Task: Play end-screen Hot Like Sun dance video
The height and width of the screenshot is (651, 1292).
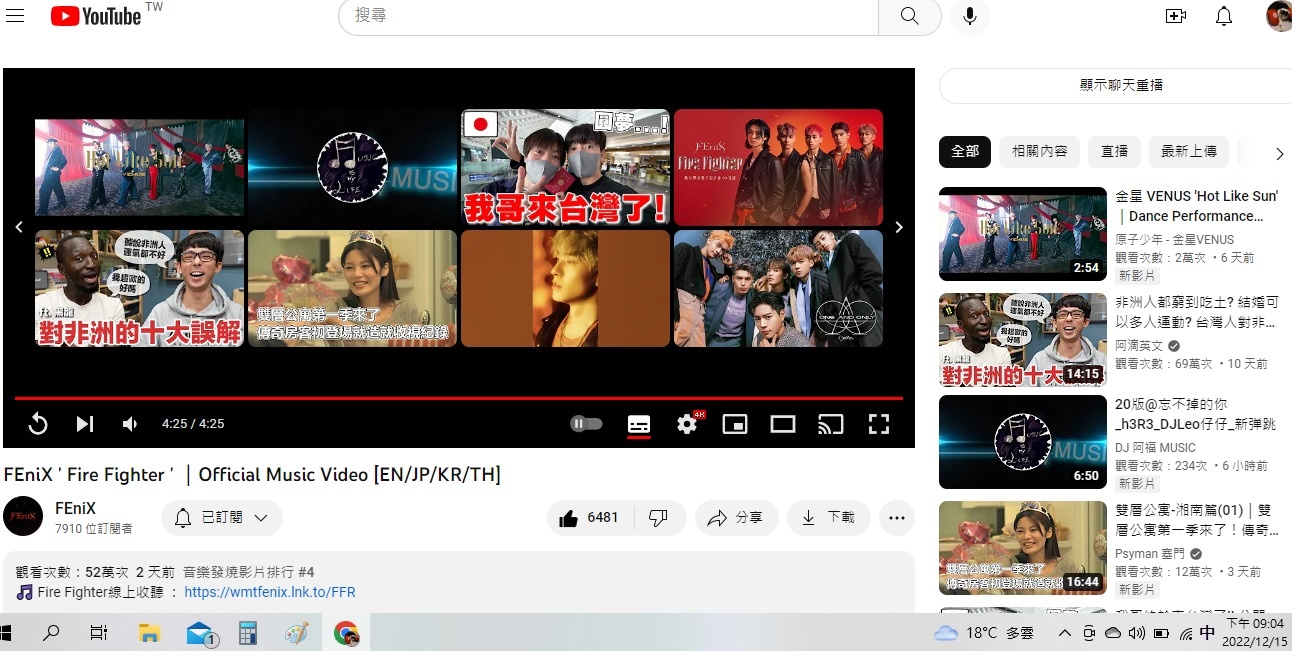Action: click(139, 168)
